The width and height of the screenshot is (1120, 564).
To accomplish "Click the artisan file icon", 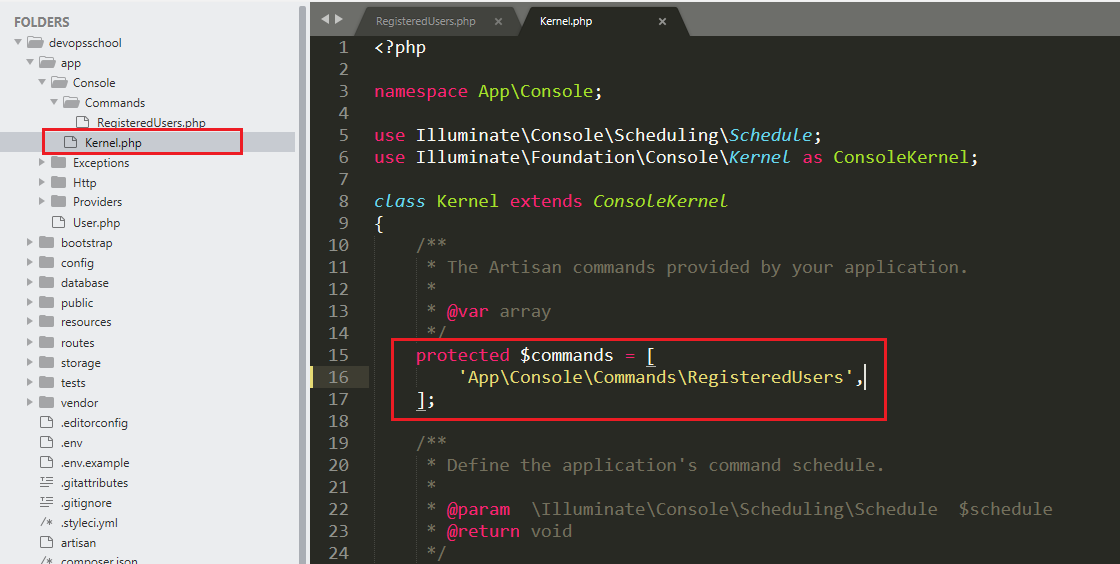I will (46, 543).
